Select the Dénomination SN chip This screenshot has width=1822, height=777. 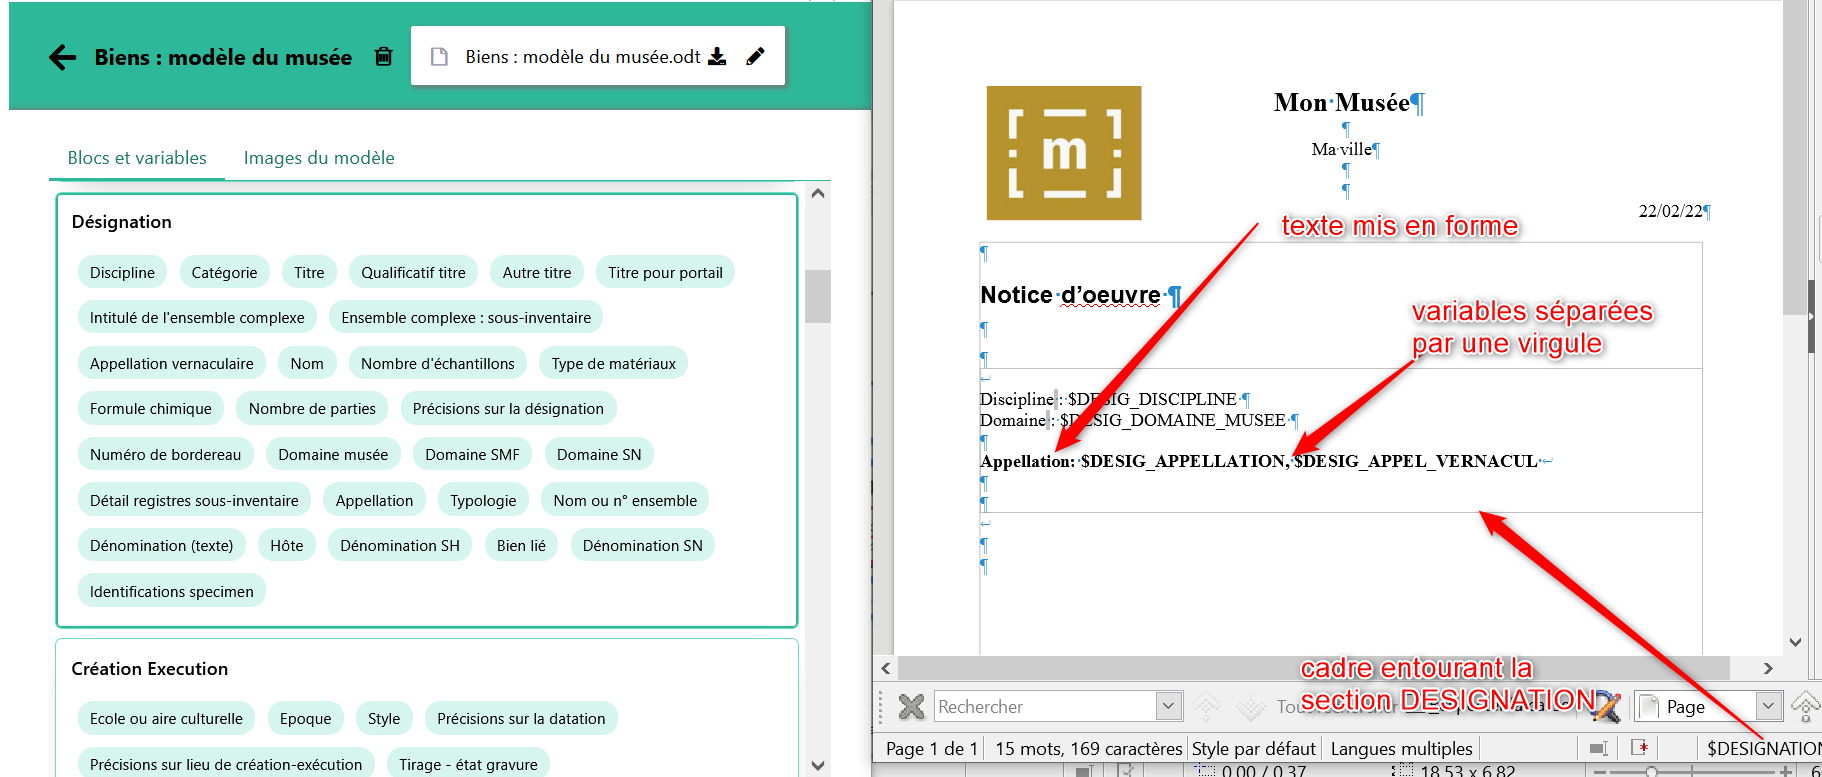pos(643,545)
